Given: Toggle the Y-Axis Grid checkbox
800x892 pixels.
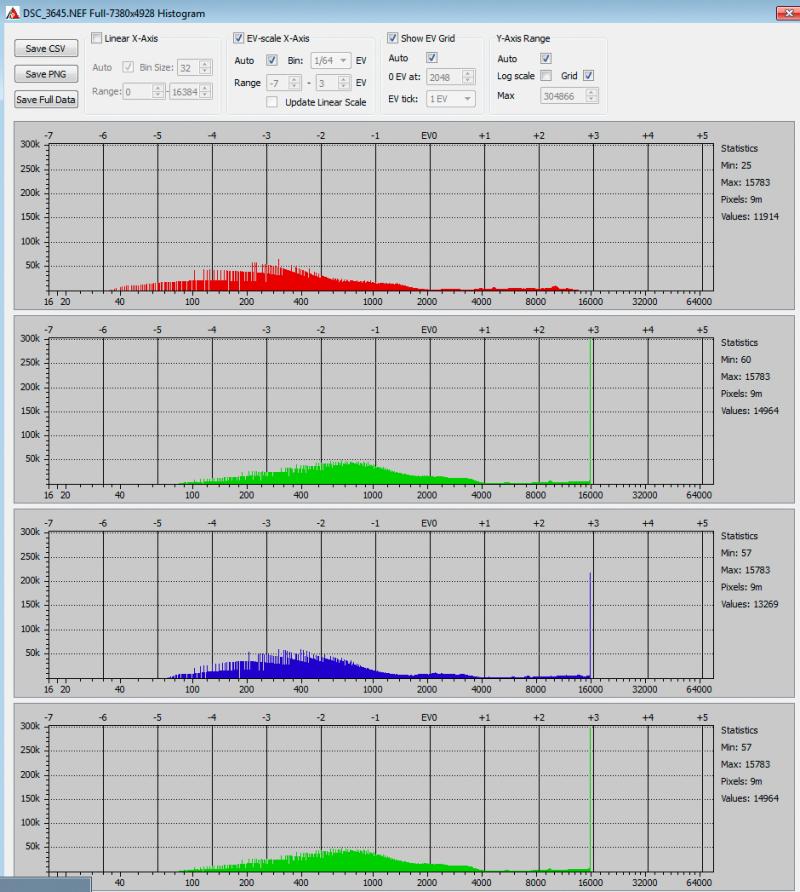Looking at the screenshot, I should [x=589, y=76].
